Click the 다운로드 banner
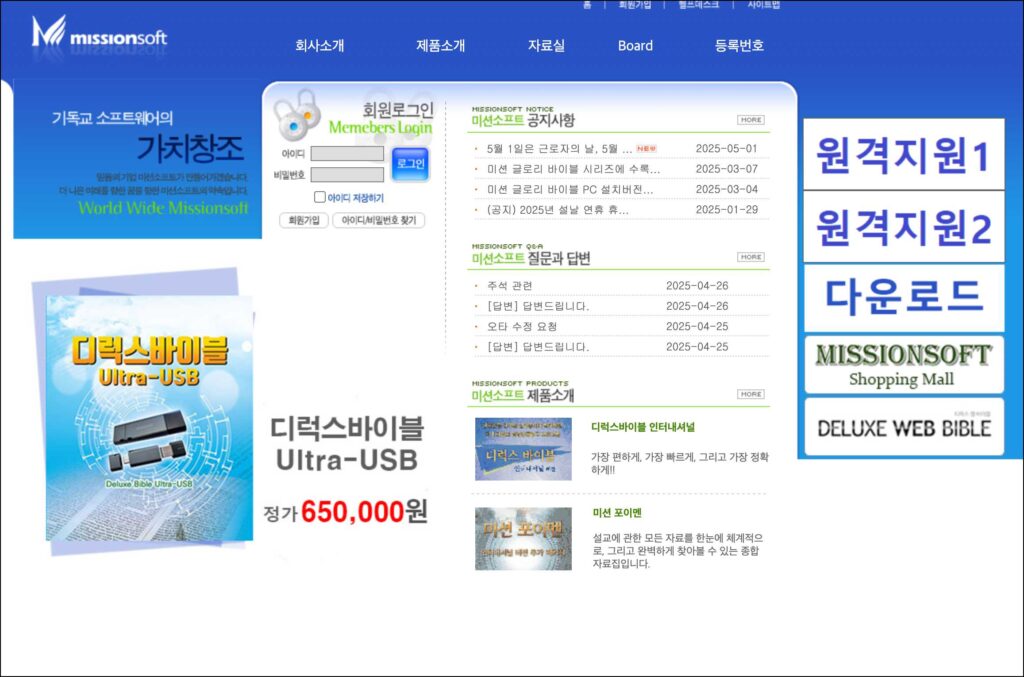 (903, 297)
